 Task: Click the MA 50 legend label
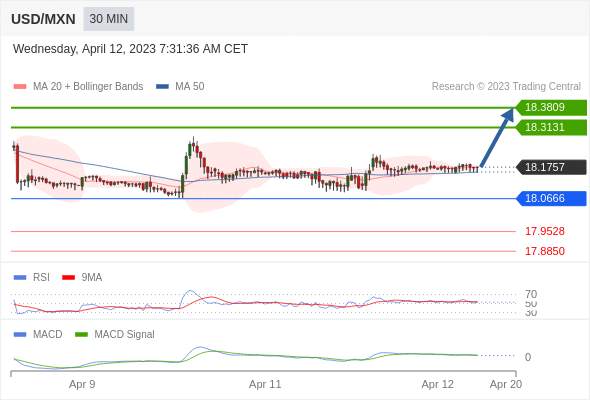[x=190, y=87]
